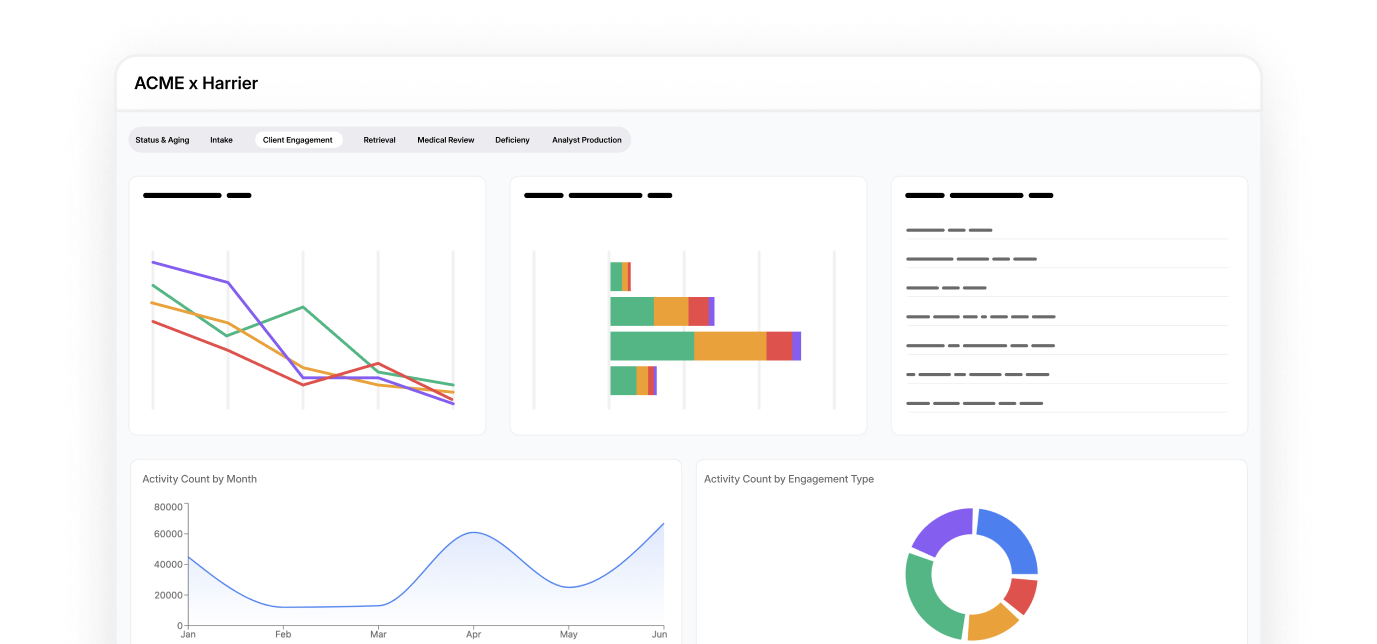
Task: Select the green segment of the donut chart
Action: (925, 598)
